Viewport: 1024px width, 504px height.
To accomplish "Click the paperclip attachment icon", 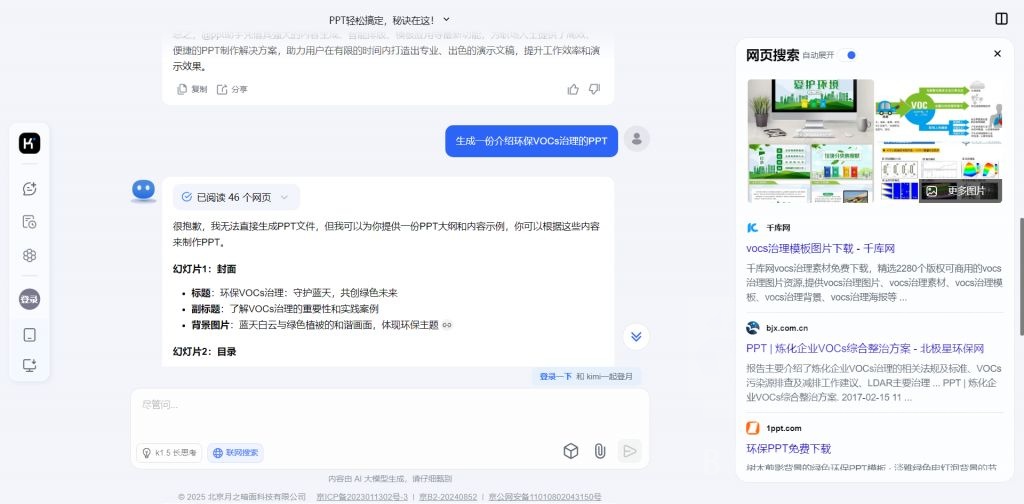I will click(600, 451).
